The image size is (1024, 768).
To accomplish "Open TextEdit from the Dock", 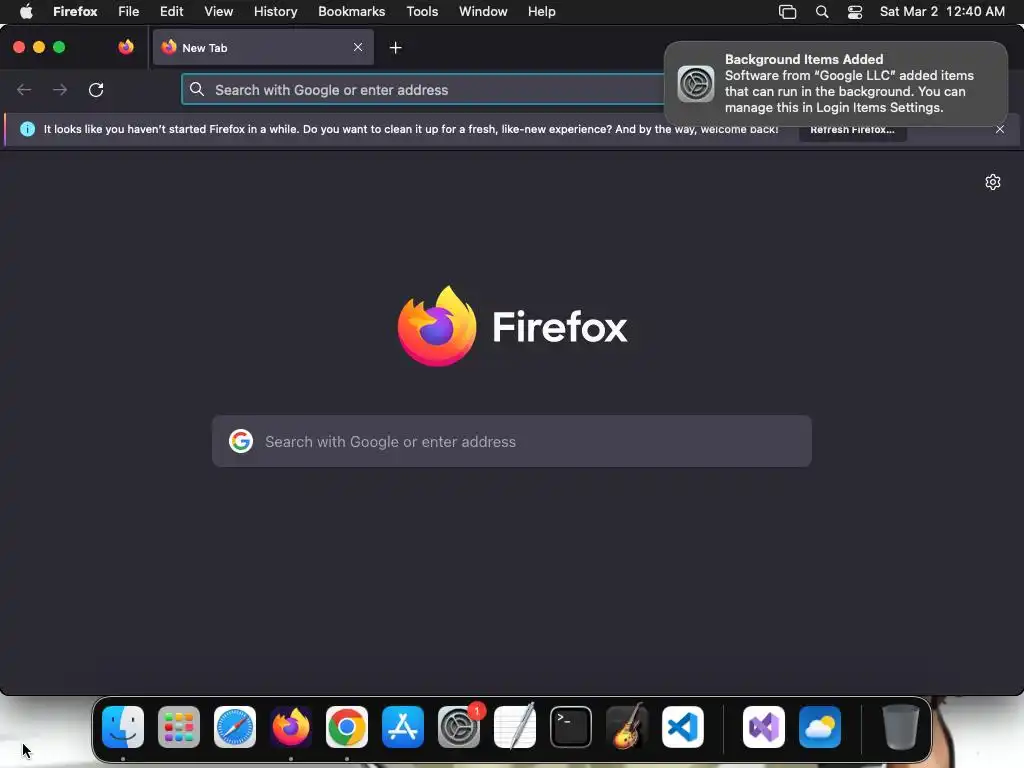I will [x=515, y=727].
